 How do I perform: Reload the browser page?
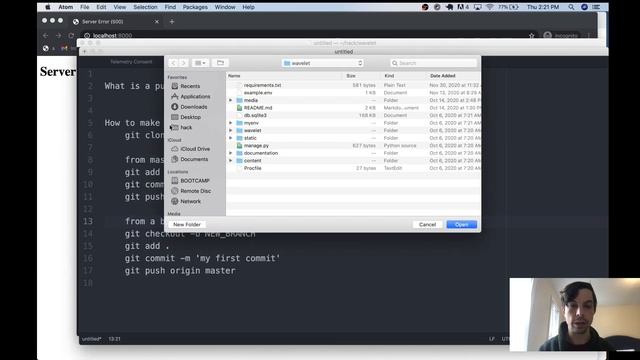(x=71, y=36)
